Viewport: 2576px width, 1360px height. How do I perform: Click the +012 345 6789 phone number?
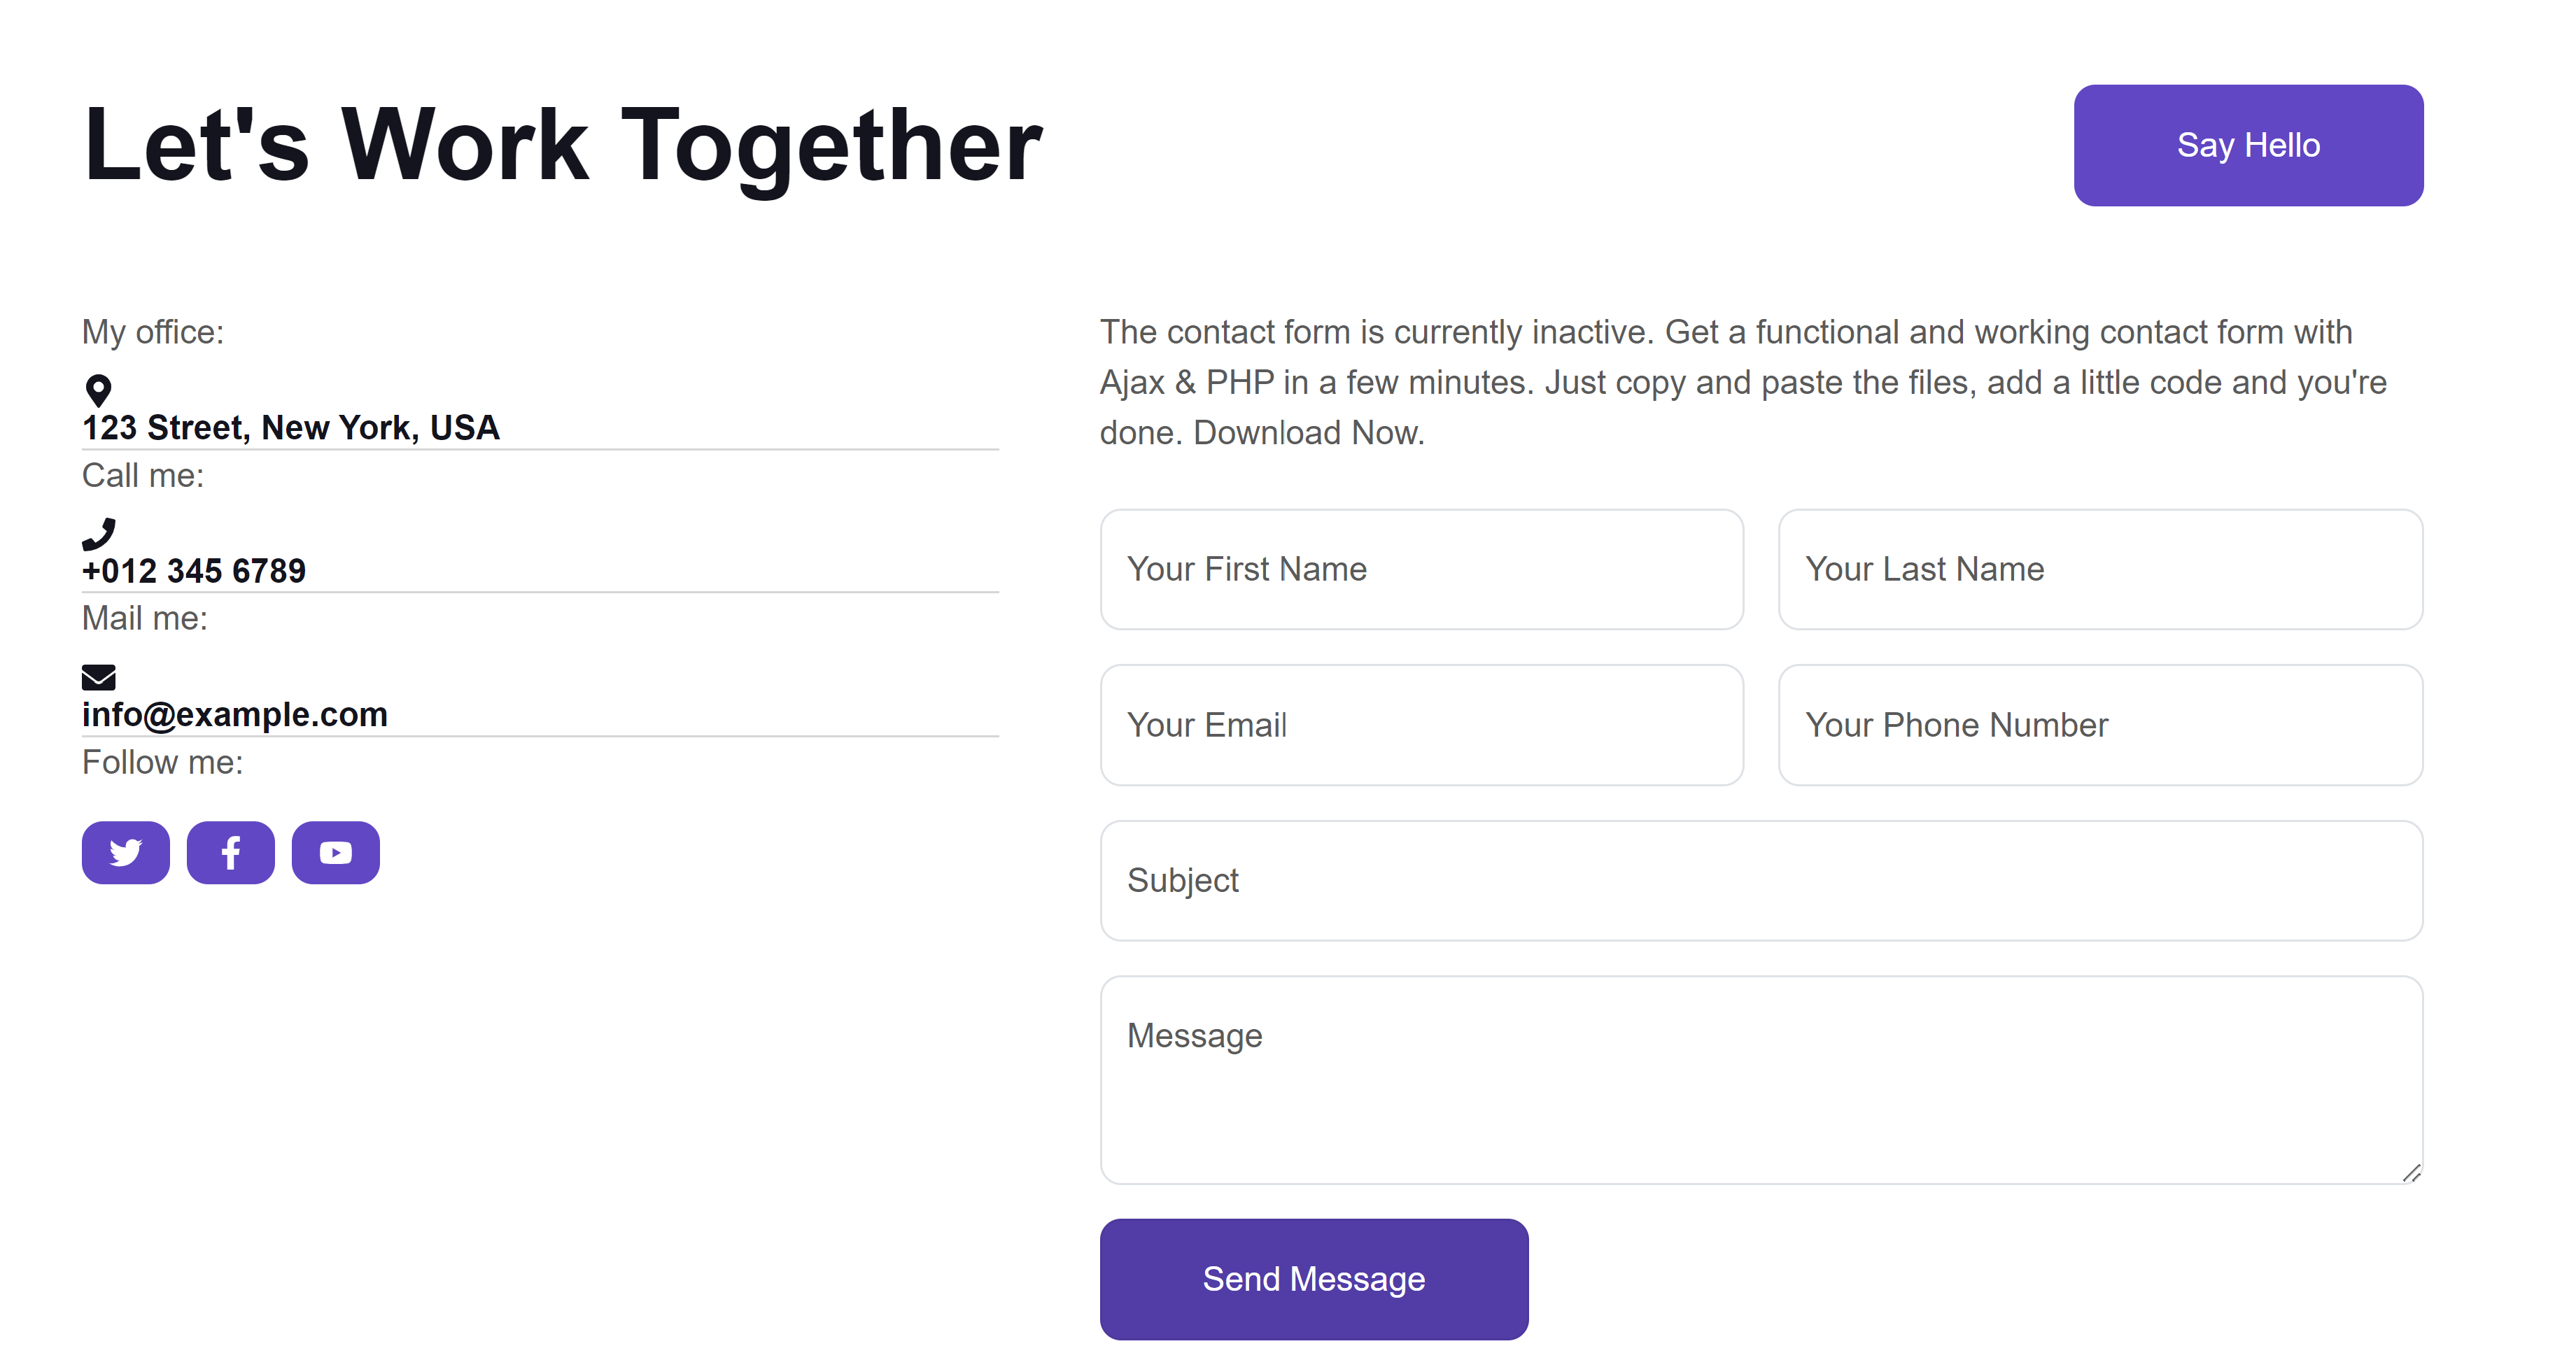[194, 571]
